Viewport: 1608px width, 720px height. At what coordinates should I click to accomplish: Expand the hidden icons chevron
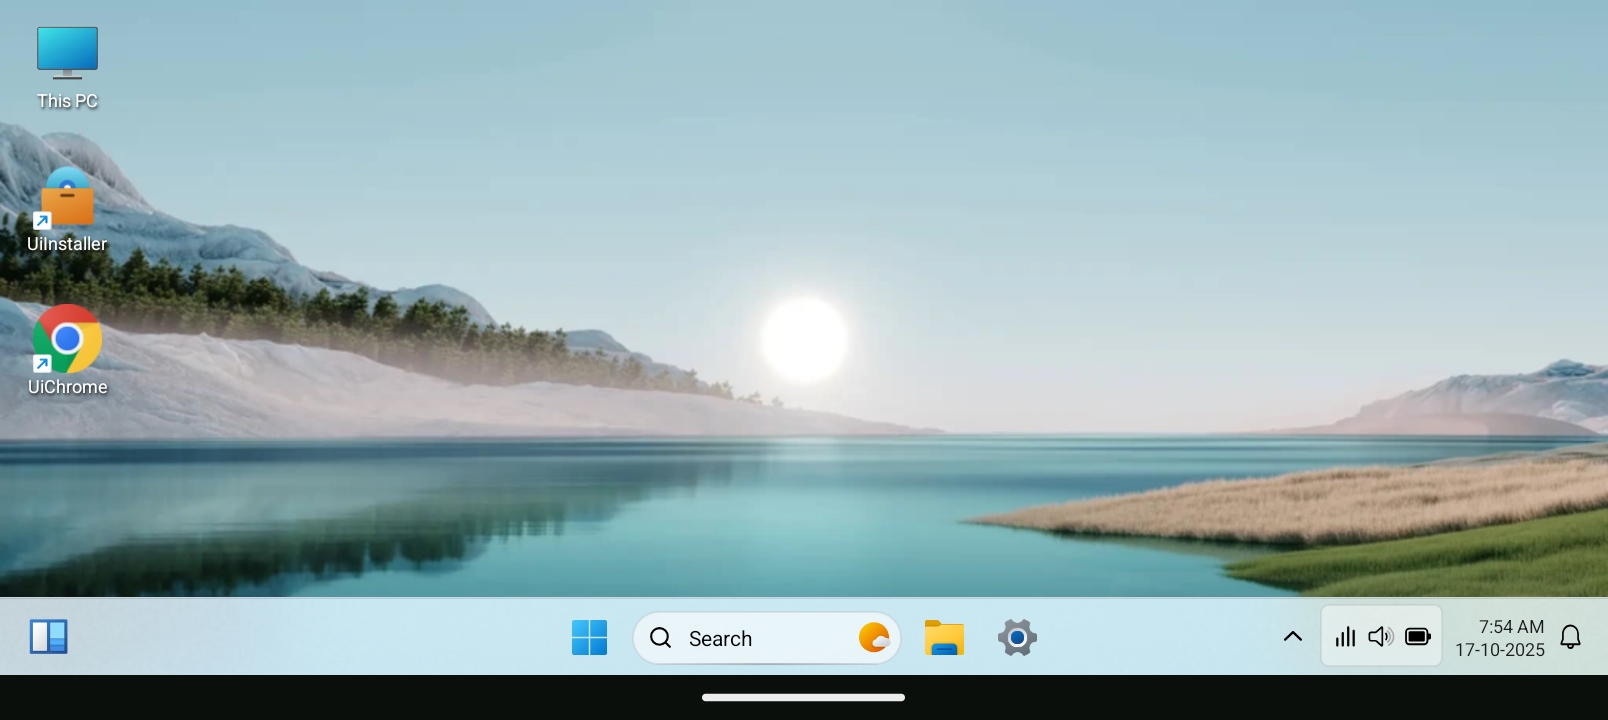click(x=1292, y=637)
